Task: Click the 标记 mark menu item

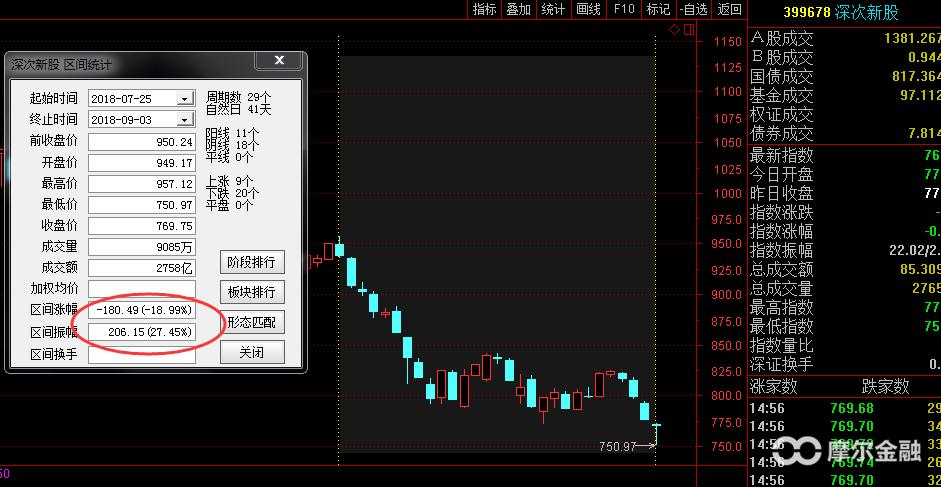Action: [658, 10]
